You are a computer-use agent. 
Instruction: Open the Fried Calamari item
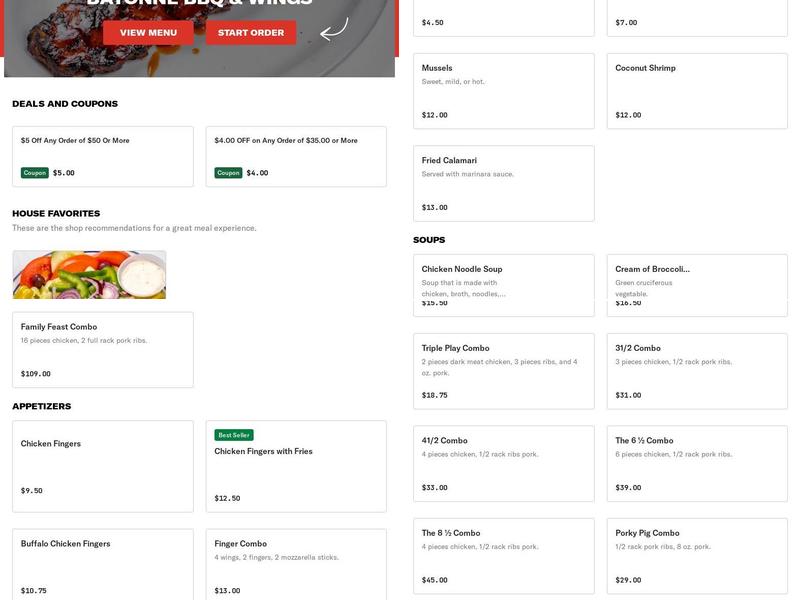503,183
